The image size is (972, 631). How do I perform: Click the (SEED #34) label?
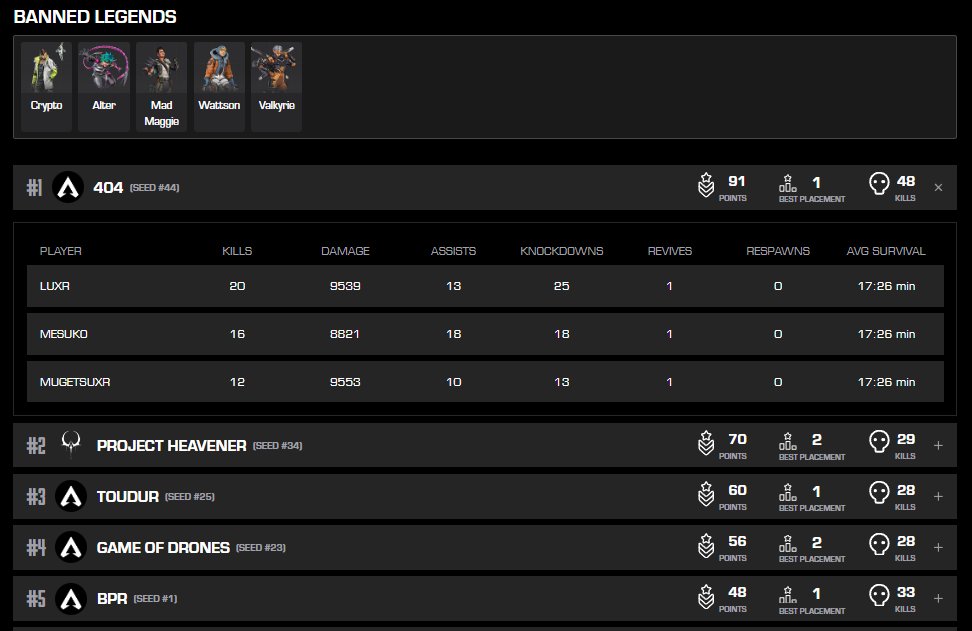277,445
